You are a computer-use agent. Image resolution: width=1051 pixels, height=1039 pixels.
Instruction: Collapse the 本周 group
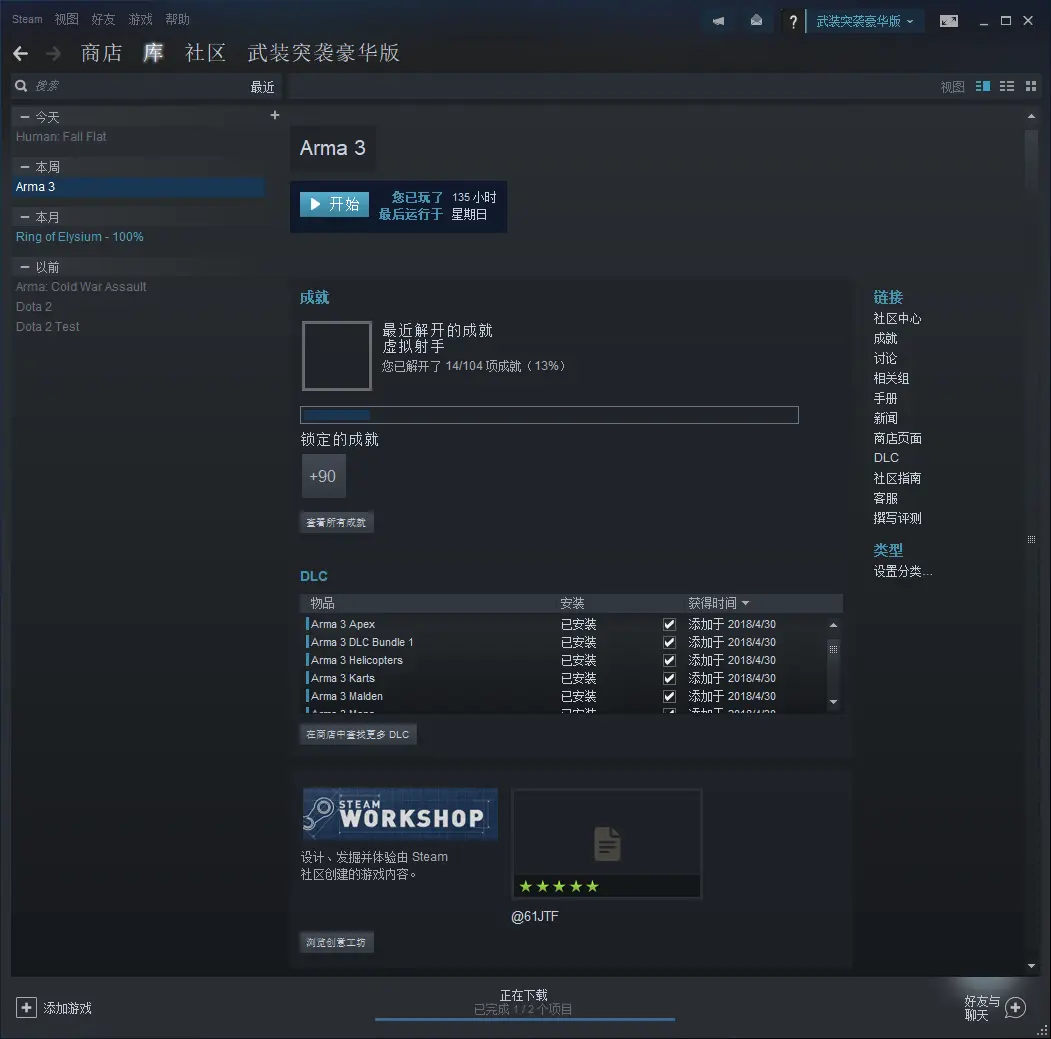tap(25, 167)
